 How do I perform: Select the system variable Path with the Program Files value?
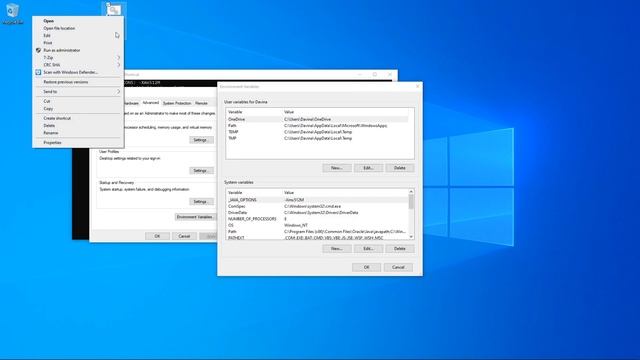click(x=317, y=231)
